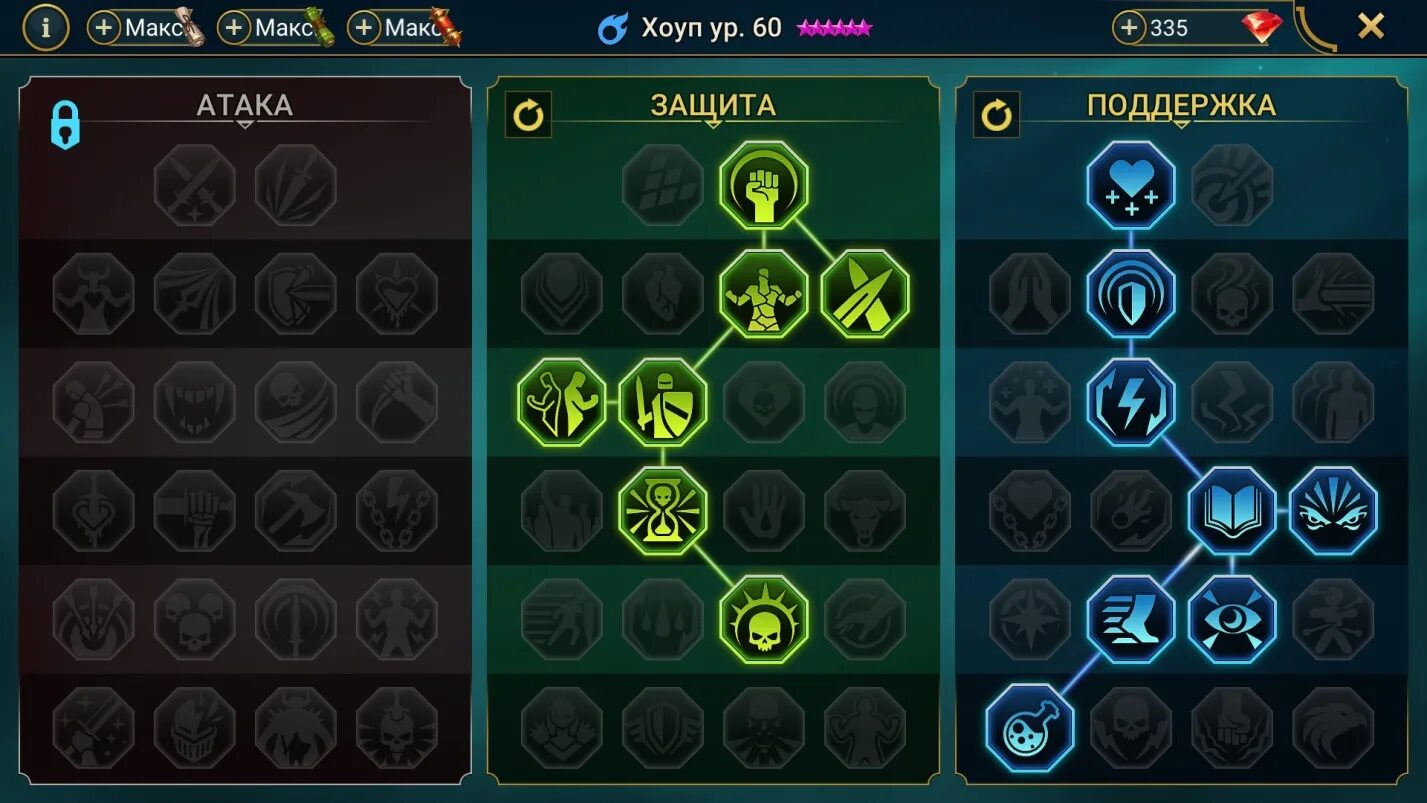Image resolution: width=1427 pixels, height=803 pixels.
Task: Click the info button in top bar
Action: coord(45,27)
